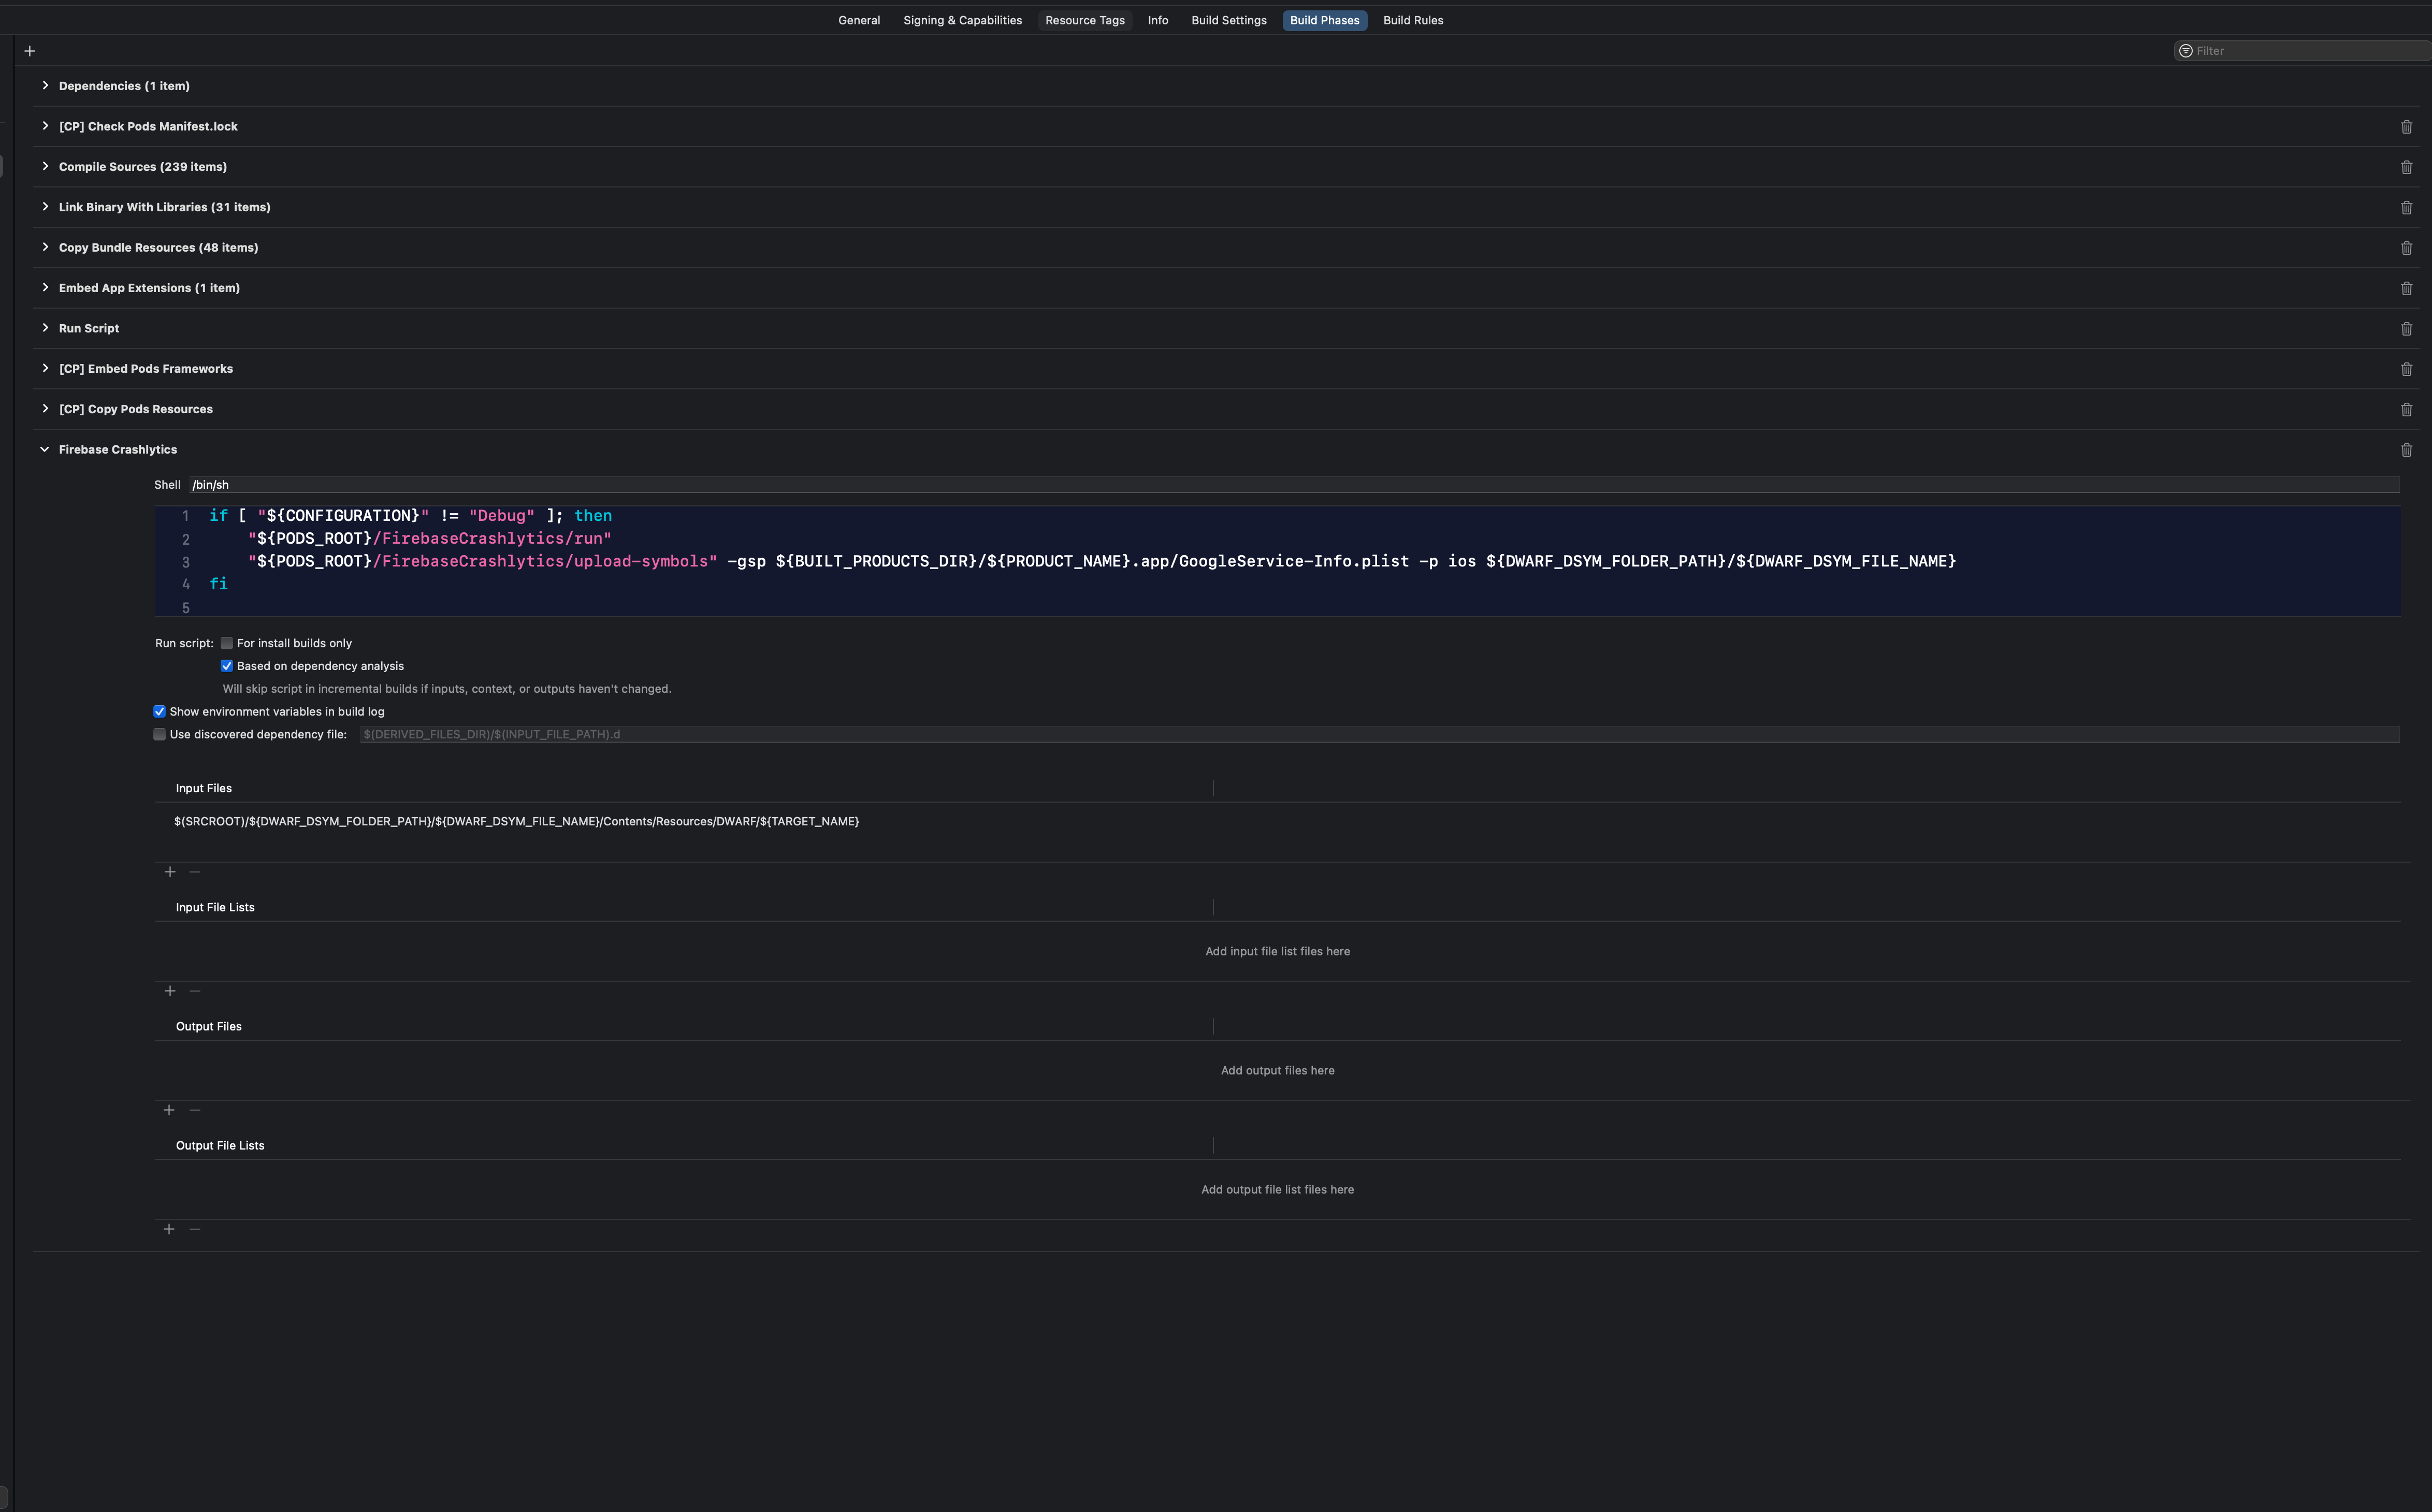This screenshot has height=1512, width=2432.
Task: Click trash icon for Compile Sources
Action: tap(2406, 167)
